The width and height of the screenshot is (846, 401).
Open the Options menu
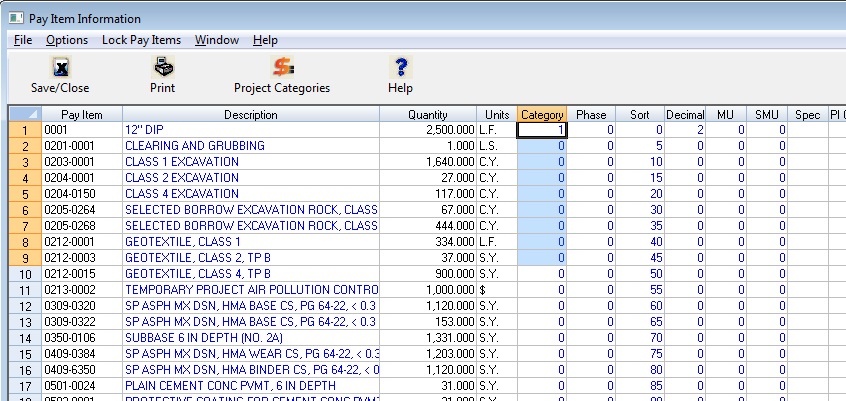[x=67, y=40]
